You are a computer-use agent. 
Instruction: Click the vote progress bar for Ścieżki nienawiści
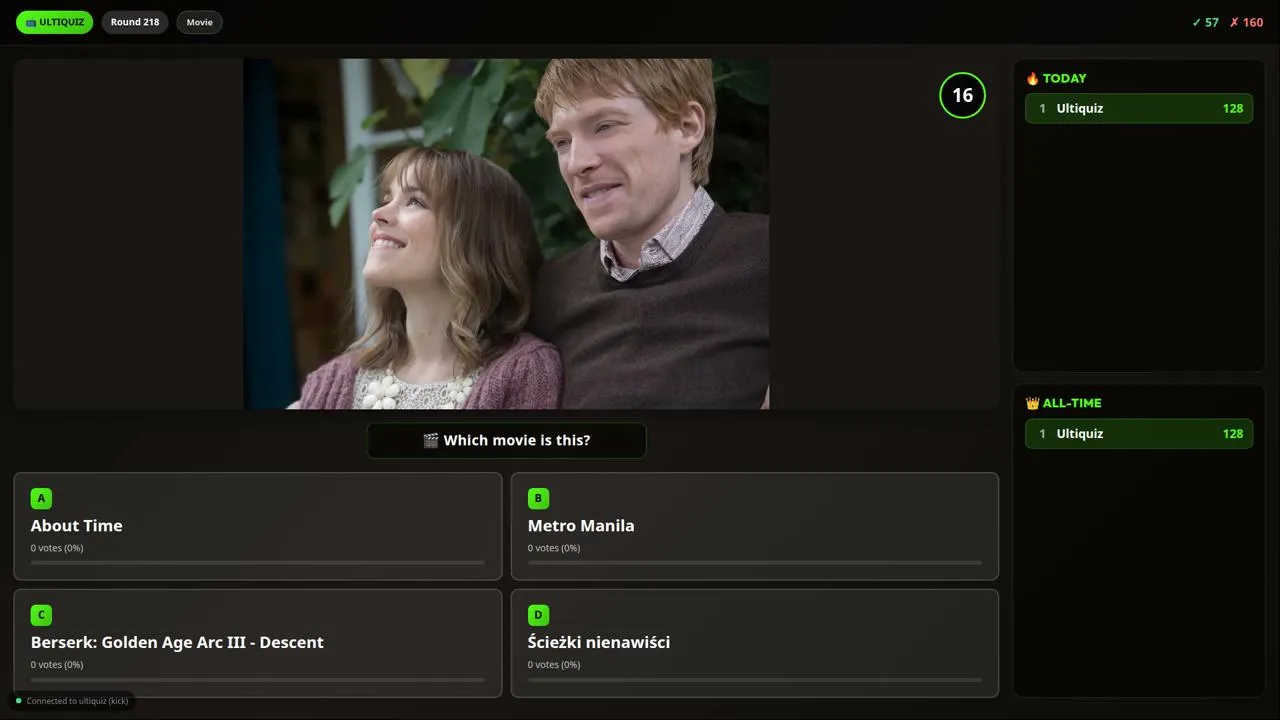pos(755,680)
